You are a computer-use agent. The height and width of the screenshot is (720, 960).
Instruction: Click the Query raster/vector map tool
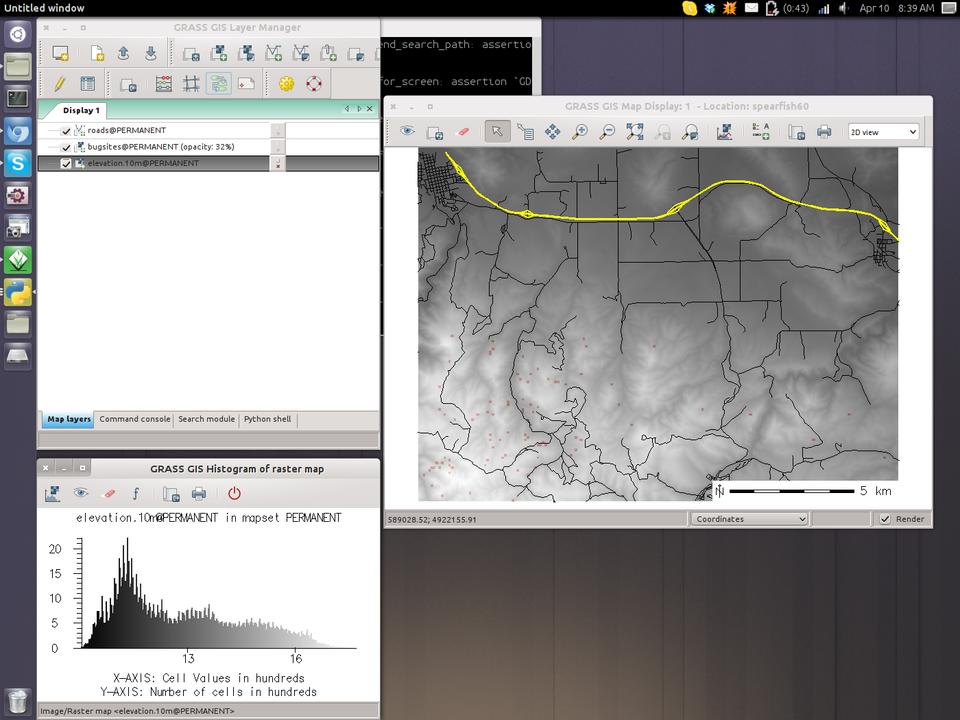(525, 132)
